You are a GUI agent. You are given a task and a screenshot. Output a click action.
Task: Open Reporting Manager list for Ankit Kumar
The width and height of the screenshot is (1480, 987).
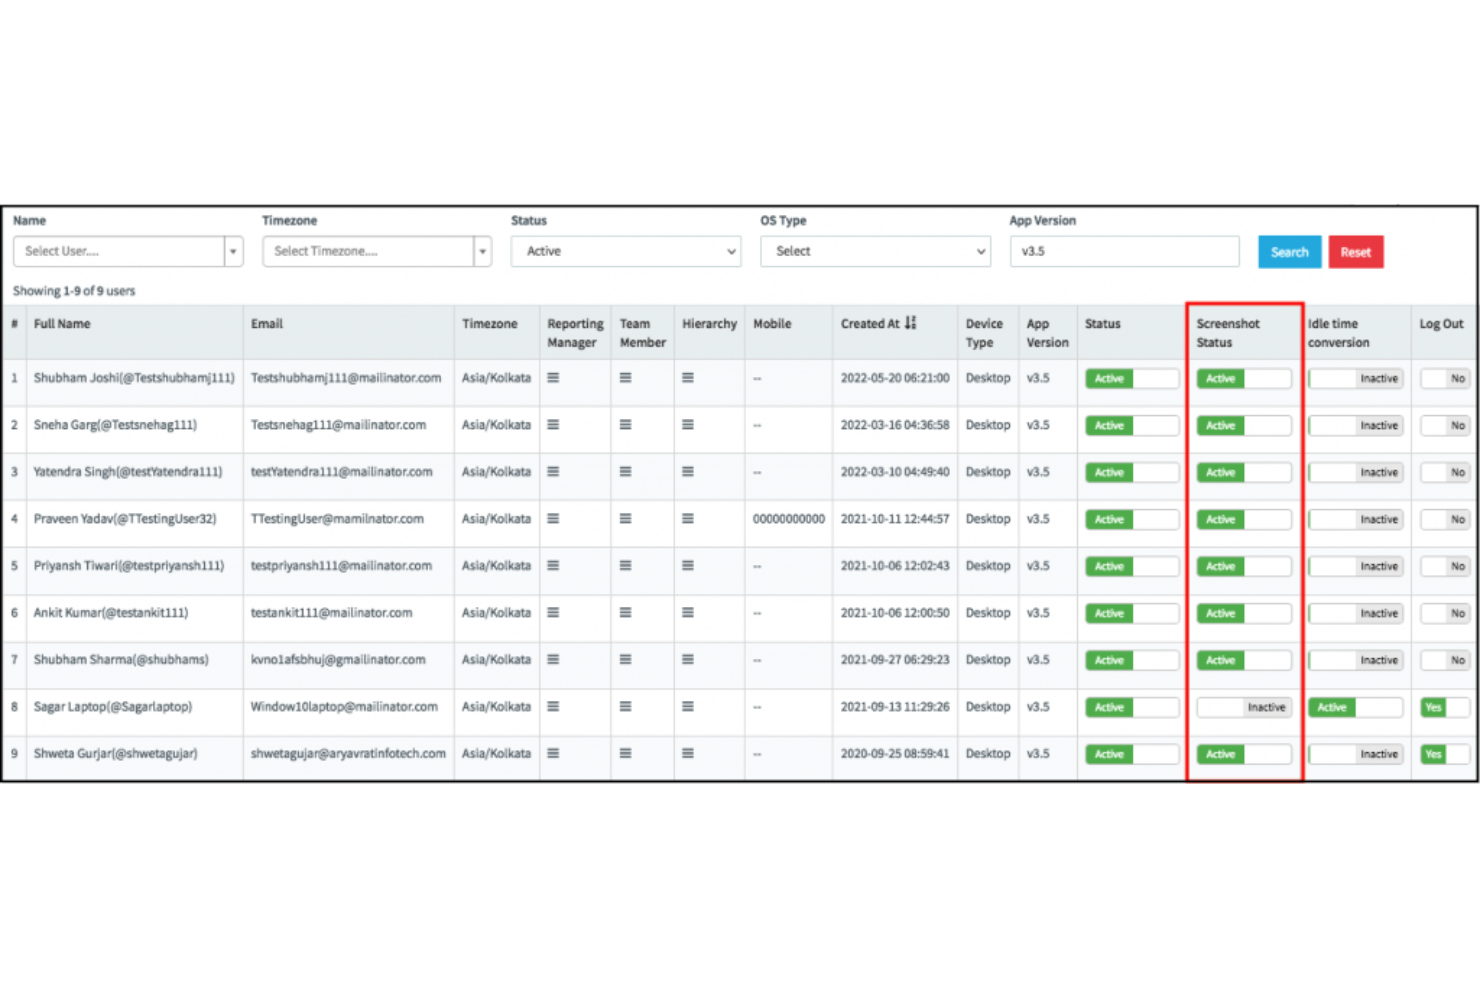[x=553, y=613]
